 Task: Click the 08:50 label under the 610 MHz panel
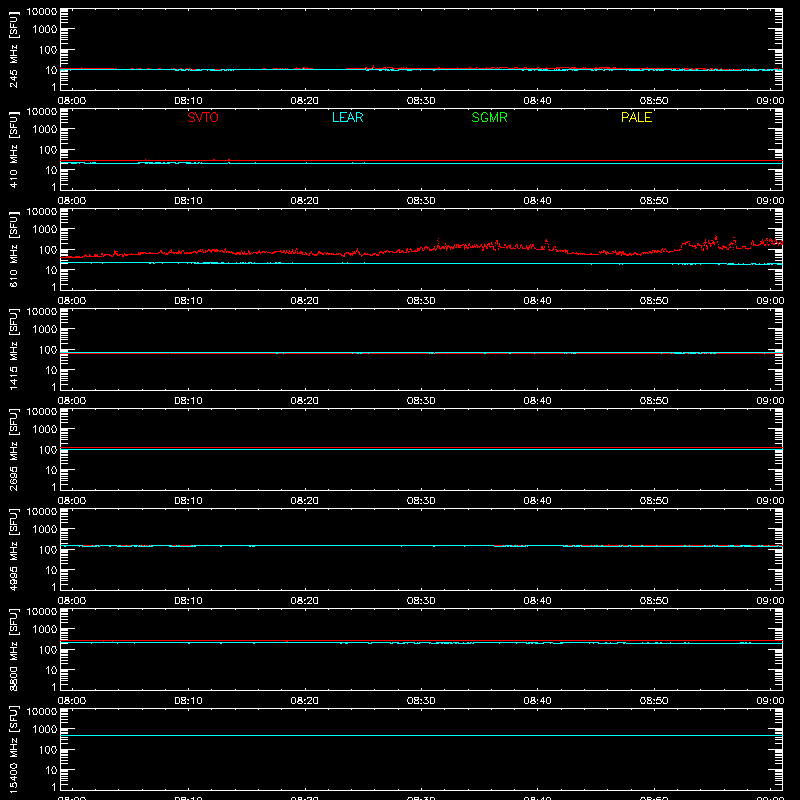[654, 301]
